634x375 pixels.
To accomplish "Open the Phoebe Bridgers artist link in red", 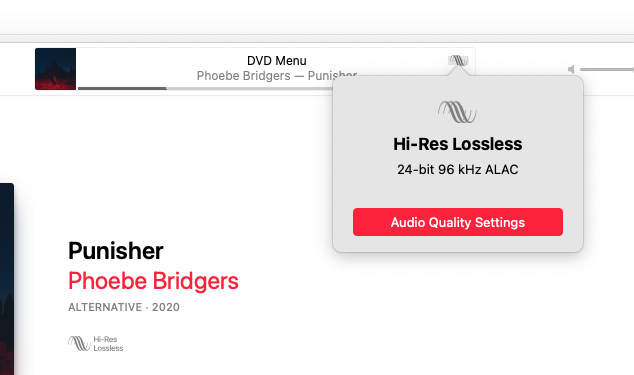I will tap(153, 281).
